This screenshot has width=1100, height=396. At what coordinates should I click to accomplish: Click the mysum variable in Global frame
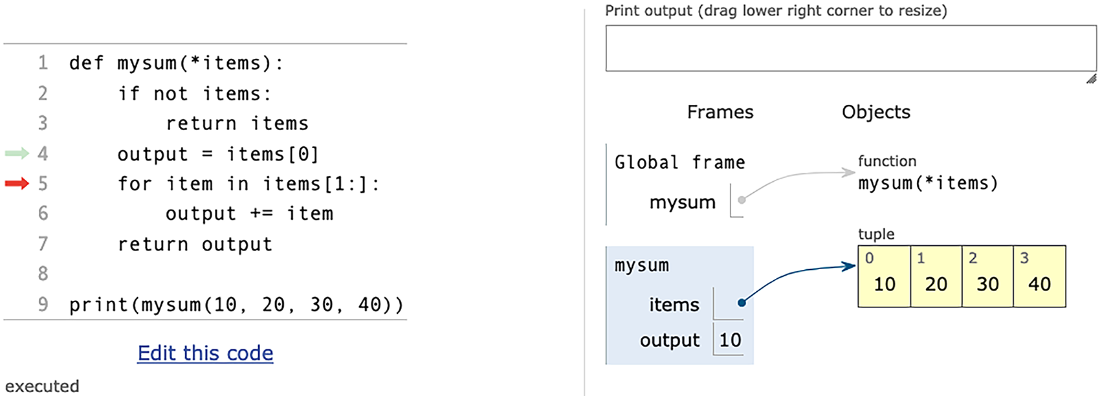point(683,203)
